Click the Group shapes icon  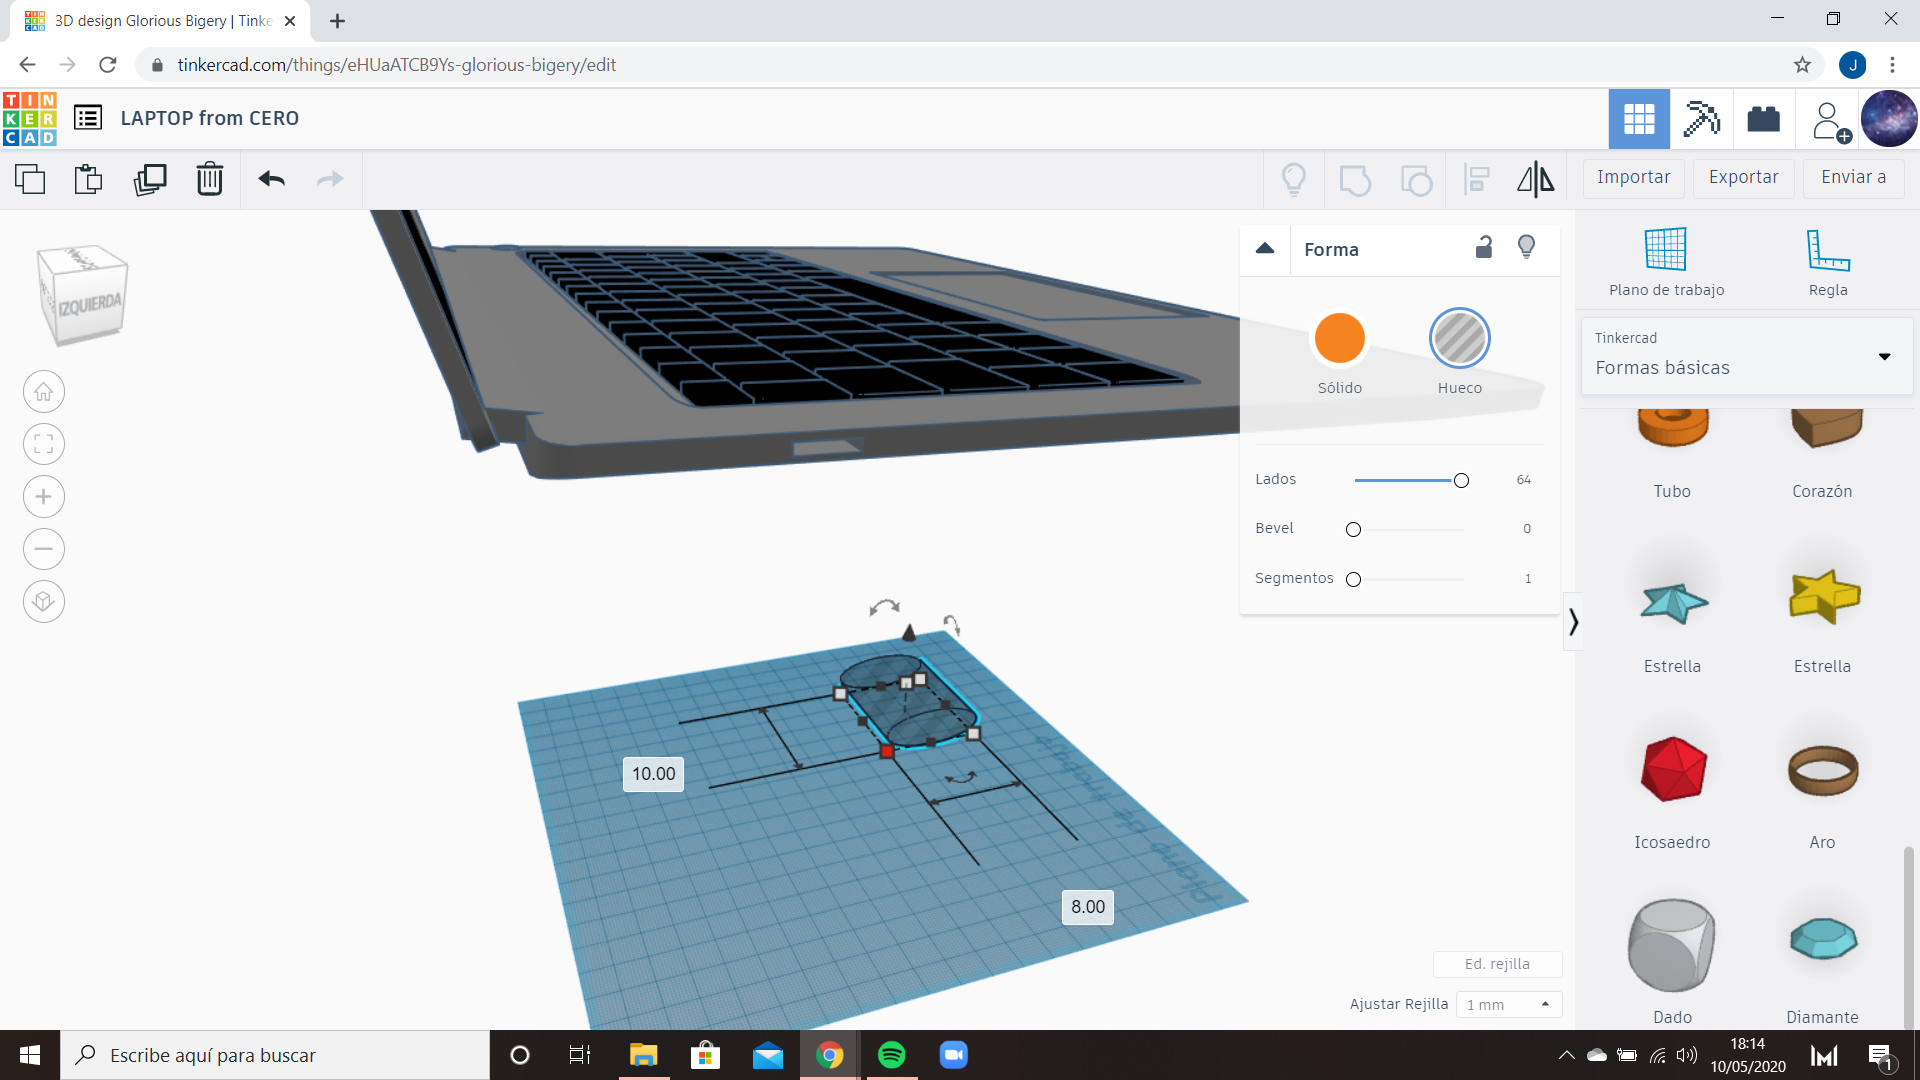tap(1355, 179)
